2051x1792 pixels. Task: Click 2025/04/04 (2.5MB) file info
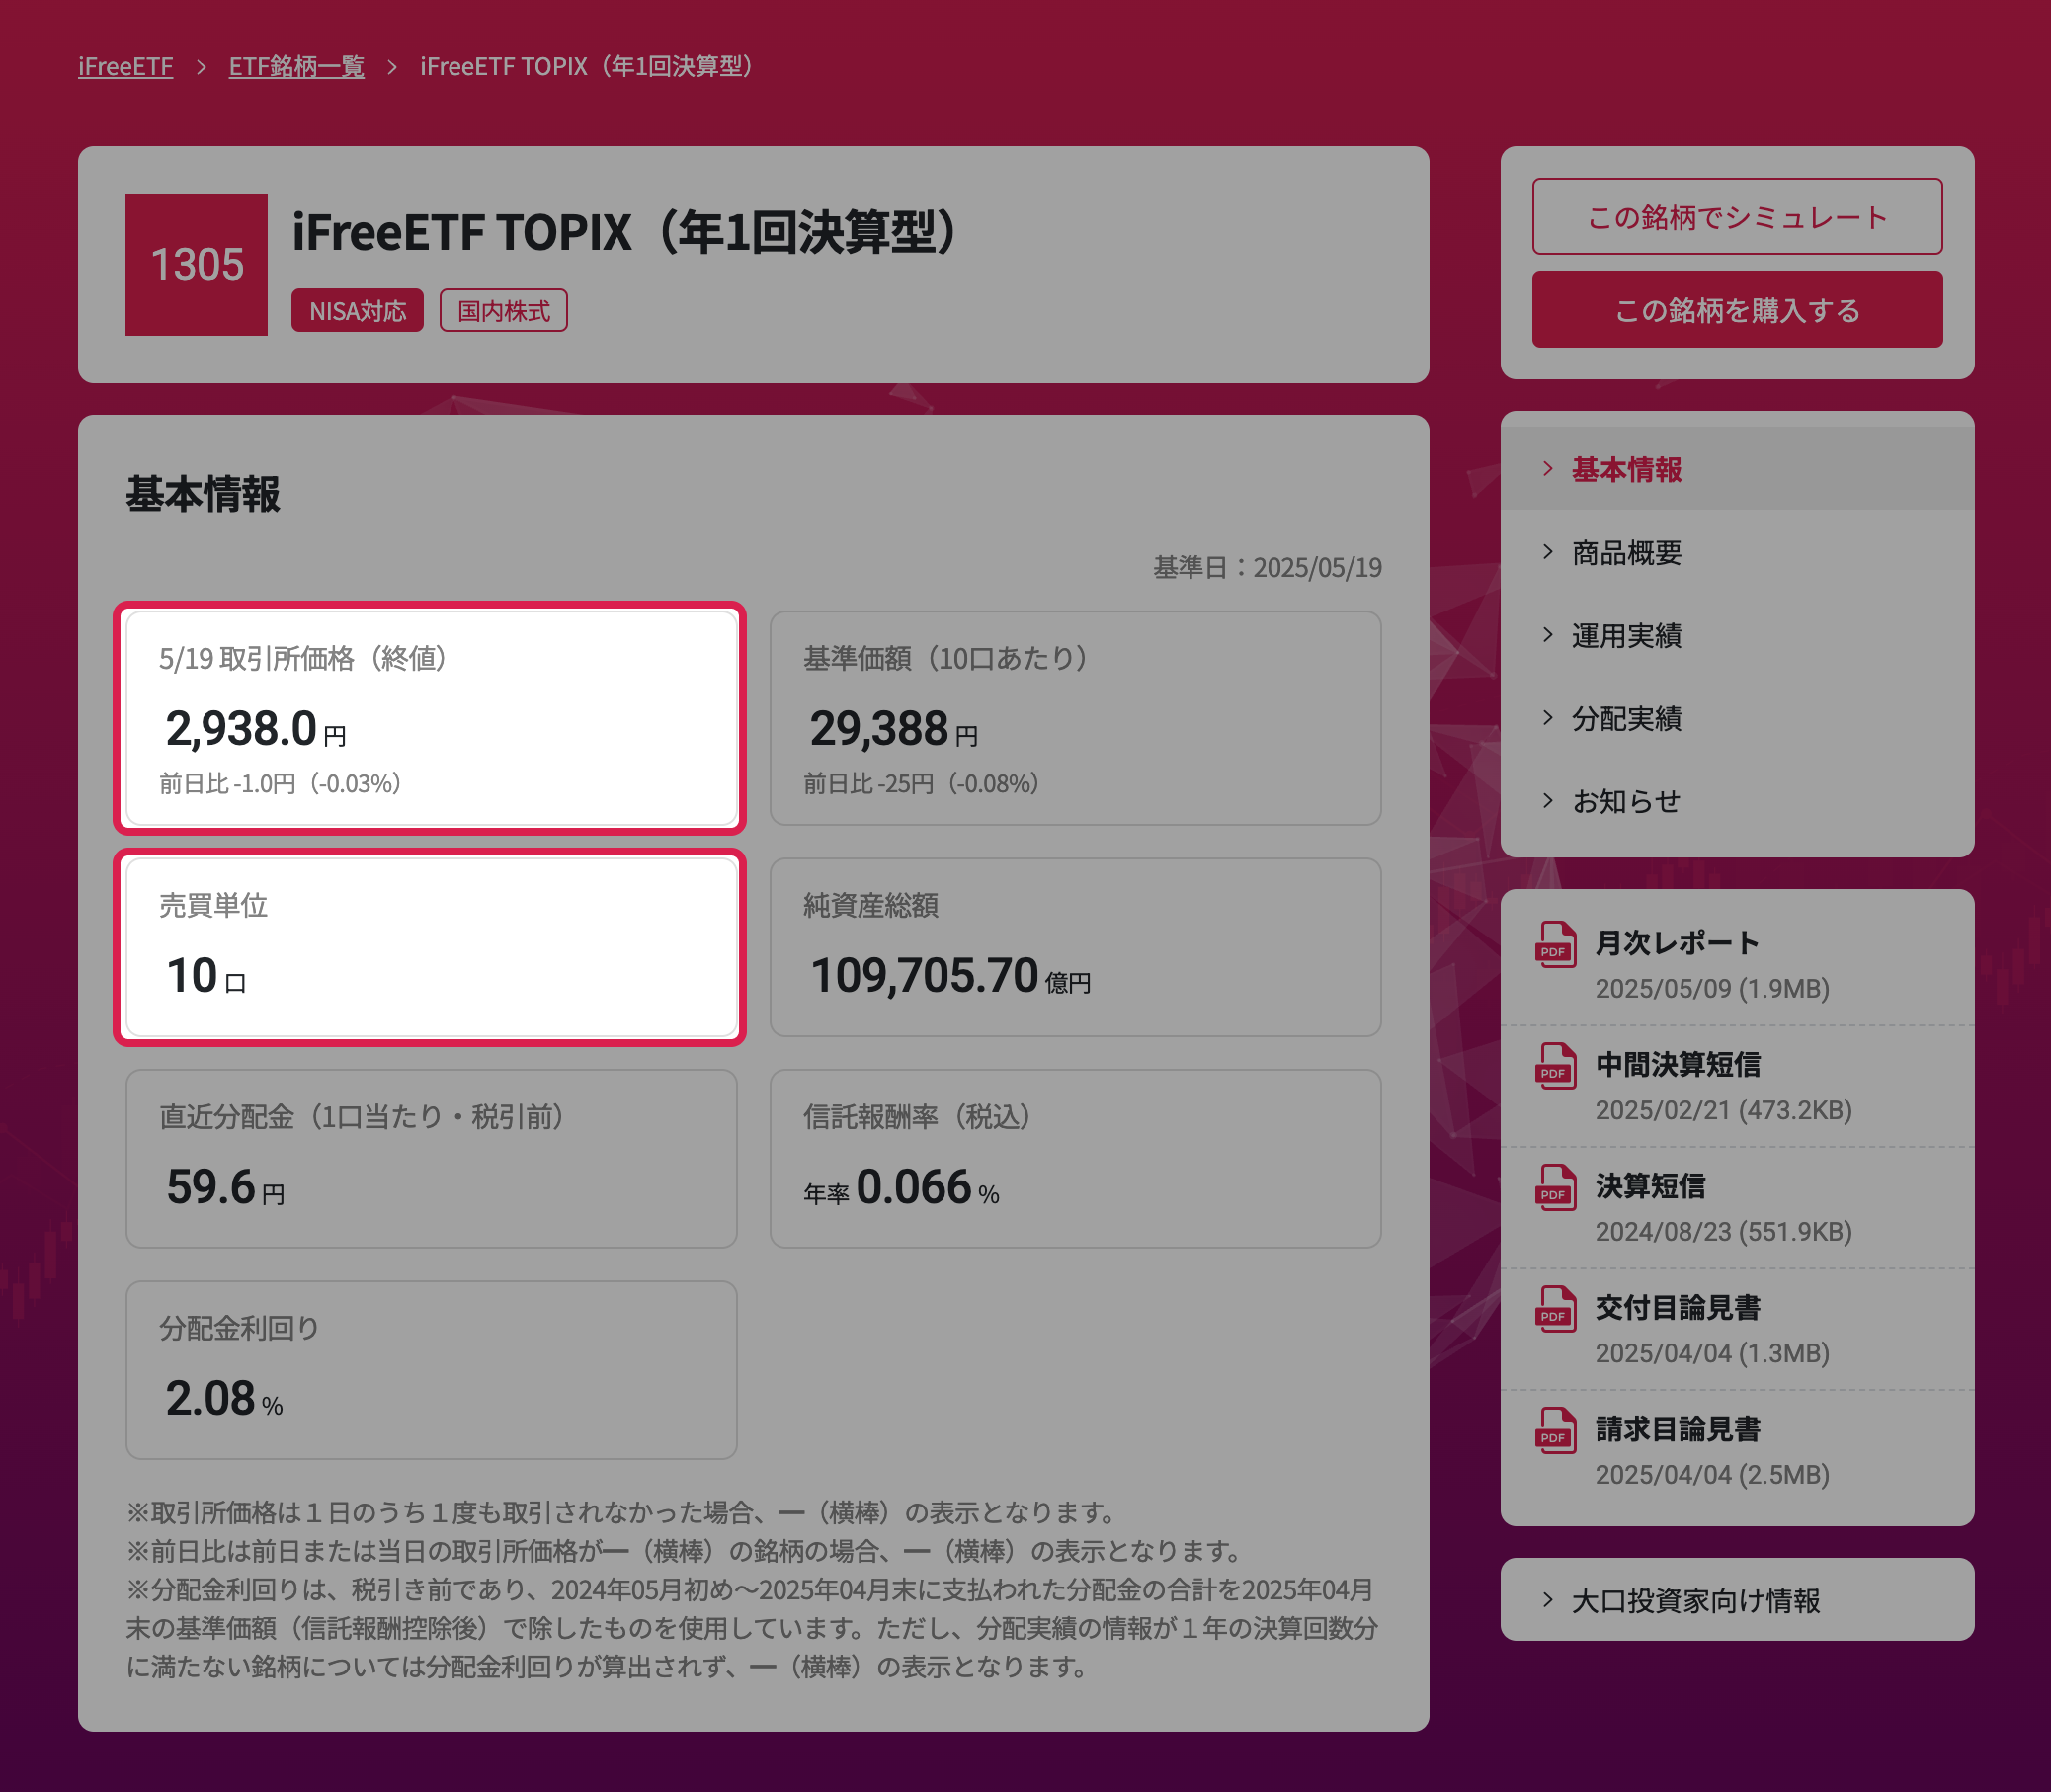pos(1712,1475)
